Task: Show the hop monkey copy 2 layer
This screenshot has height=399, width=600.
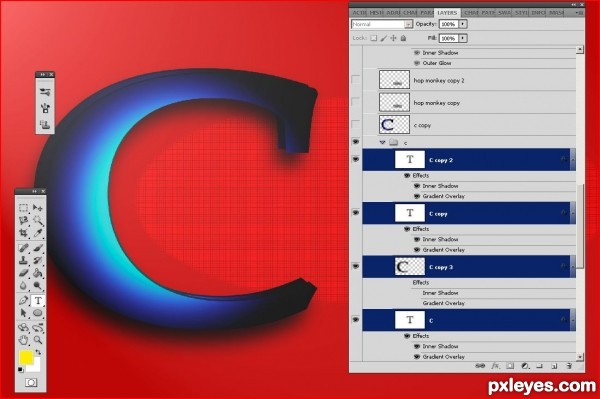Action: [356, 80]
